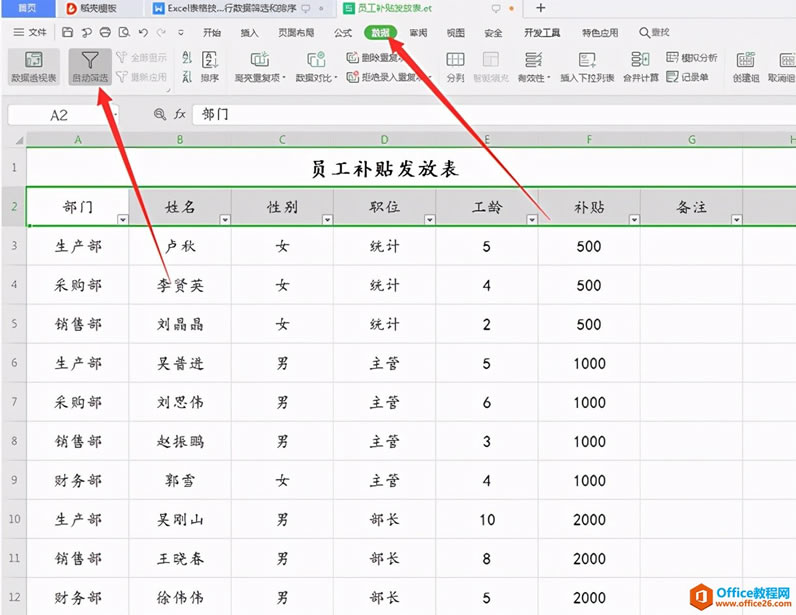Switch to the 开发工具 ribbon tab
This screenshot has width=796, height=615.
(542, 33)
